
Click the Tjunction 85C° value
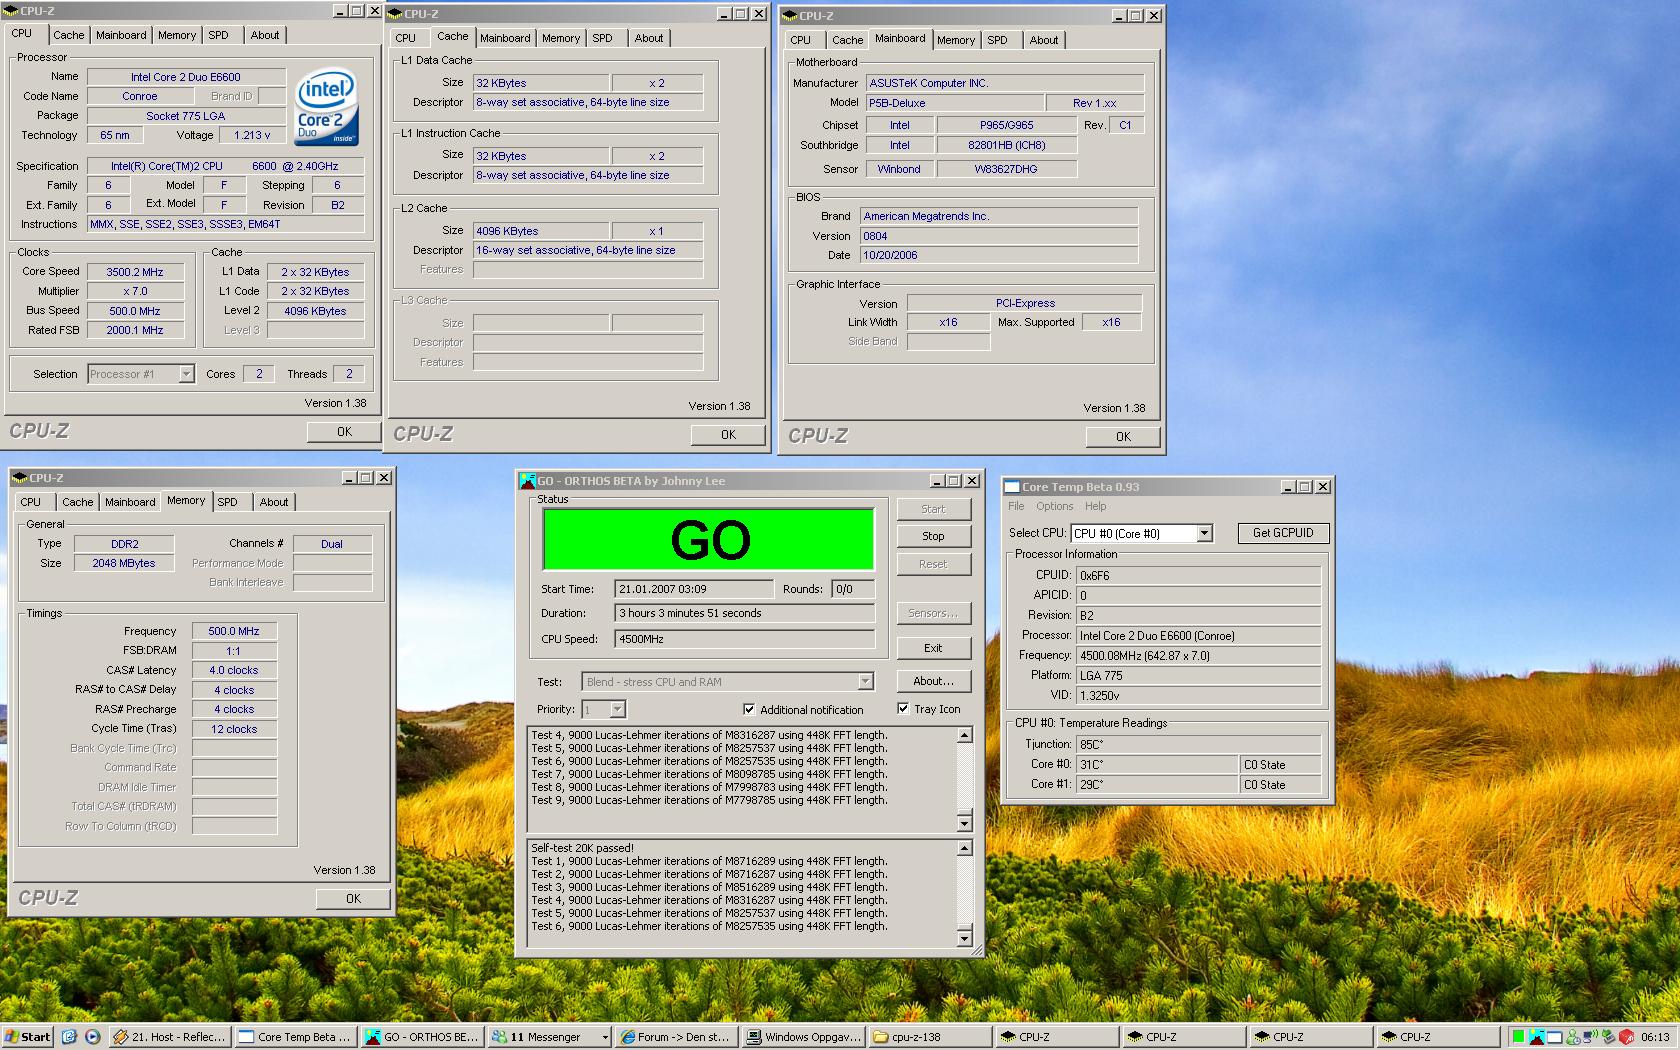click(1198, 745)
